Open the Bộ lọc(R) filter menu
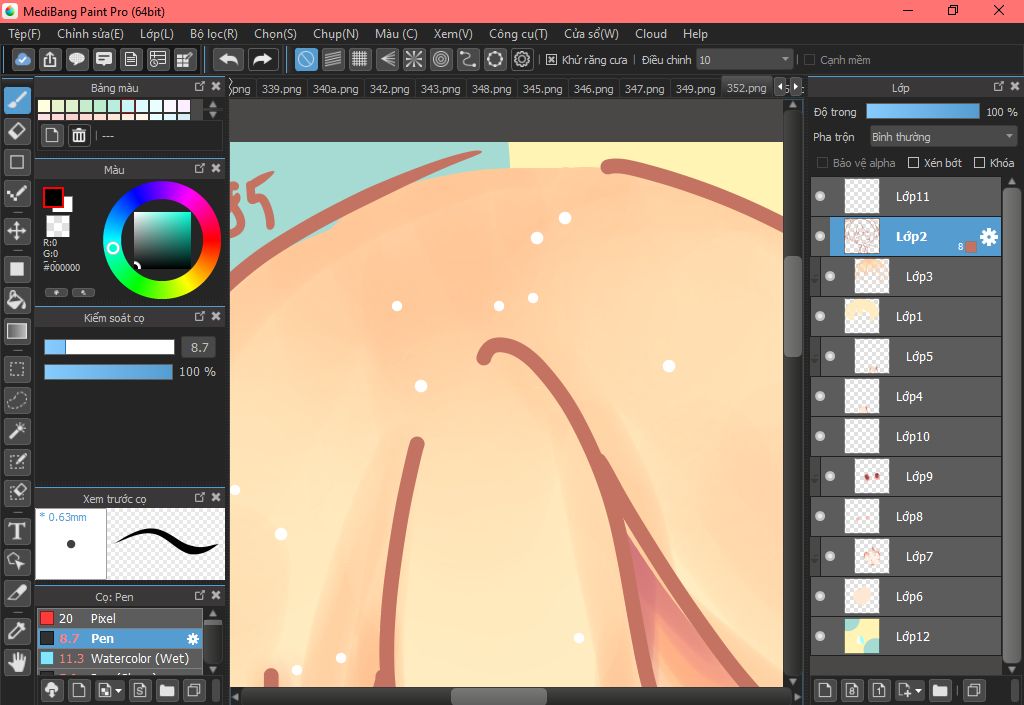Image resolution: width=1024 pixels, height=705 pixels. click(214, 34)
